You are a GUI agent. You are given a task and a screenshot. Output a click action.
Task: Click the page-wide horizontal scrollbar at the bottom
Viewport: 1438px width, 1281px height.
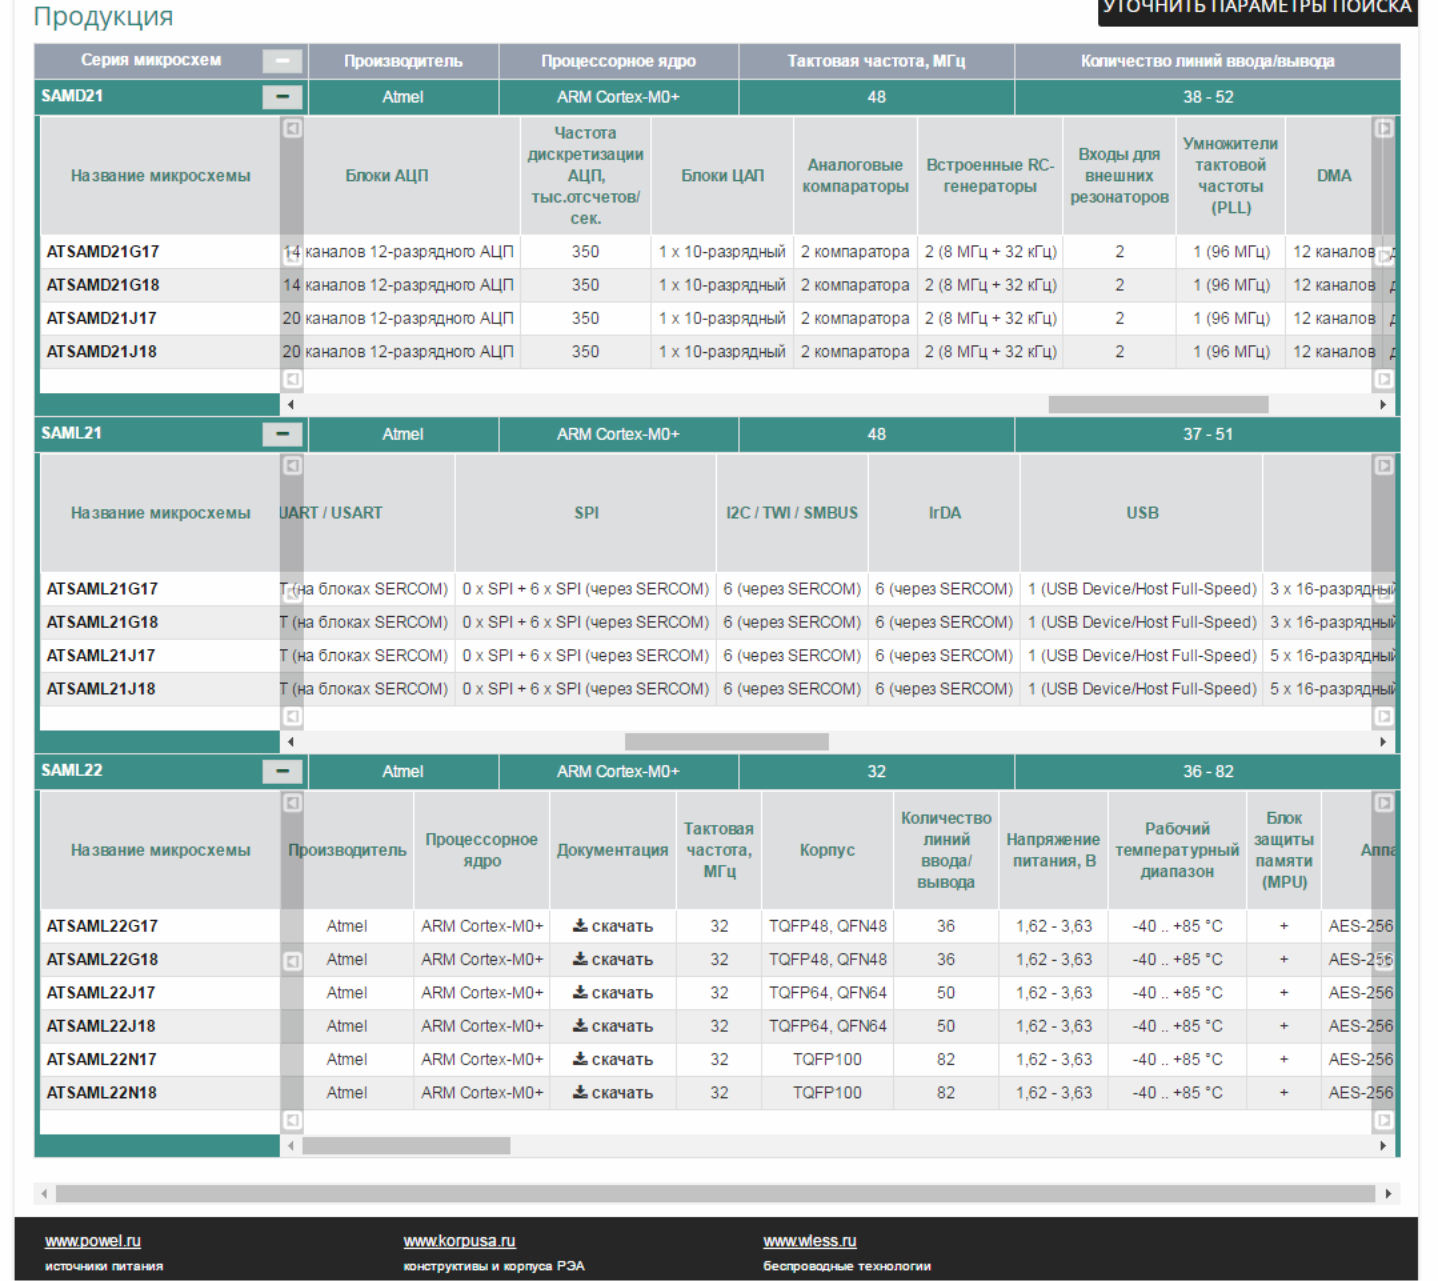[x=716, y=1194]
